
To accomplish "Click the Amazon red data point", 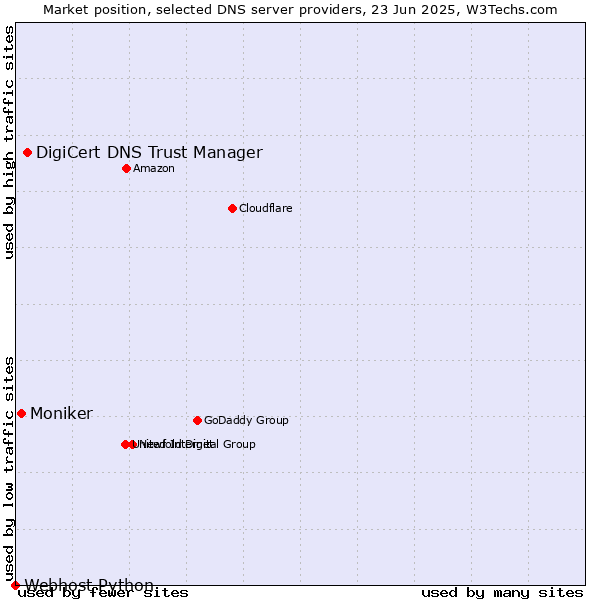I will coord(127,169).
